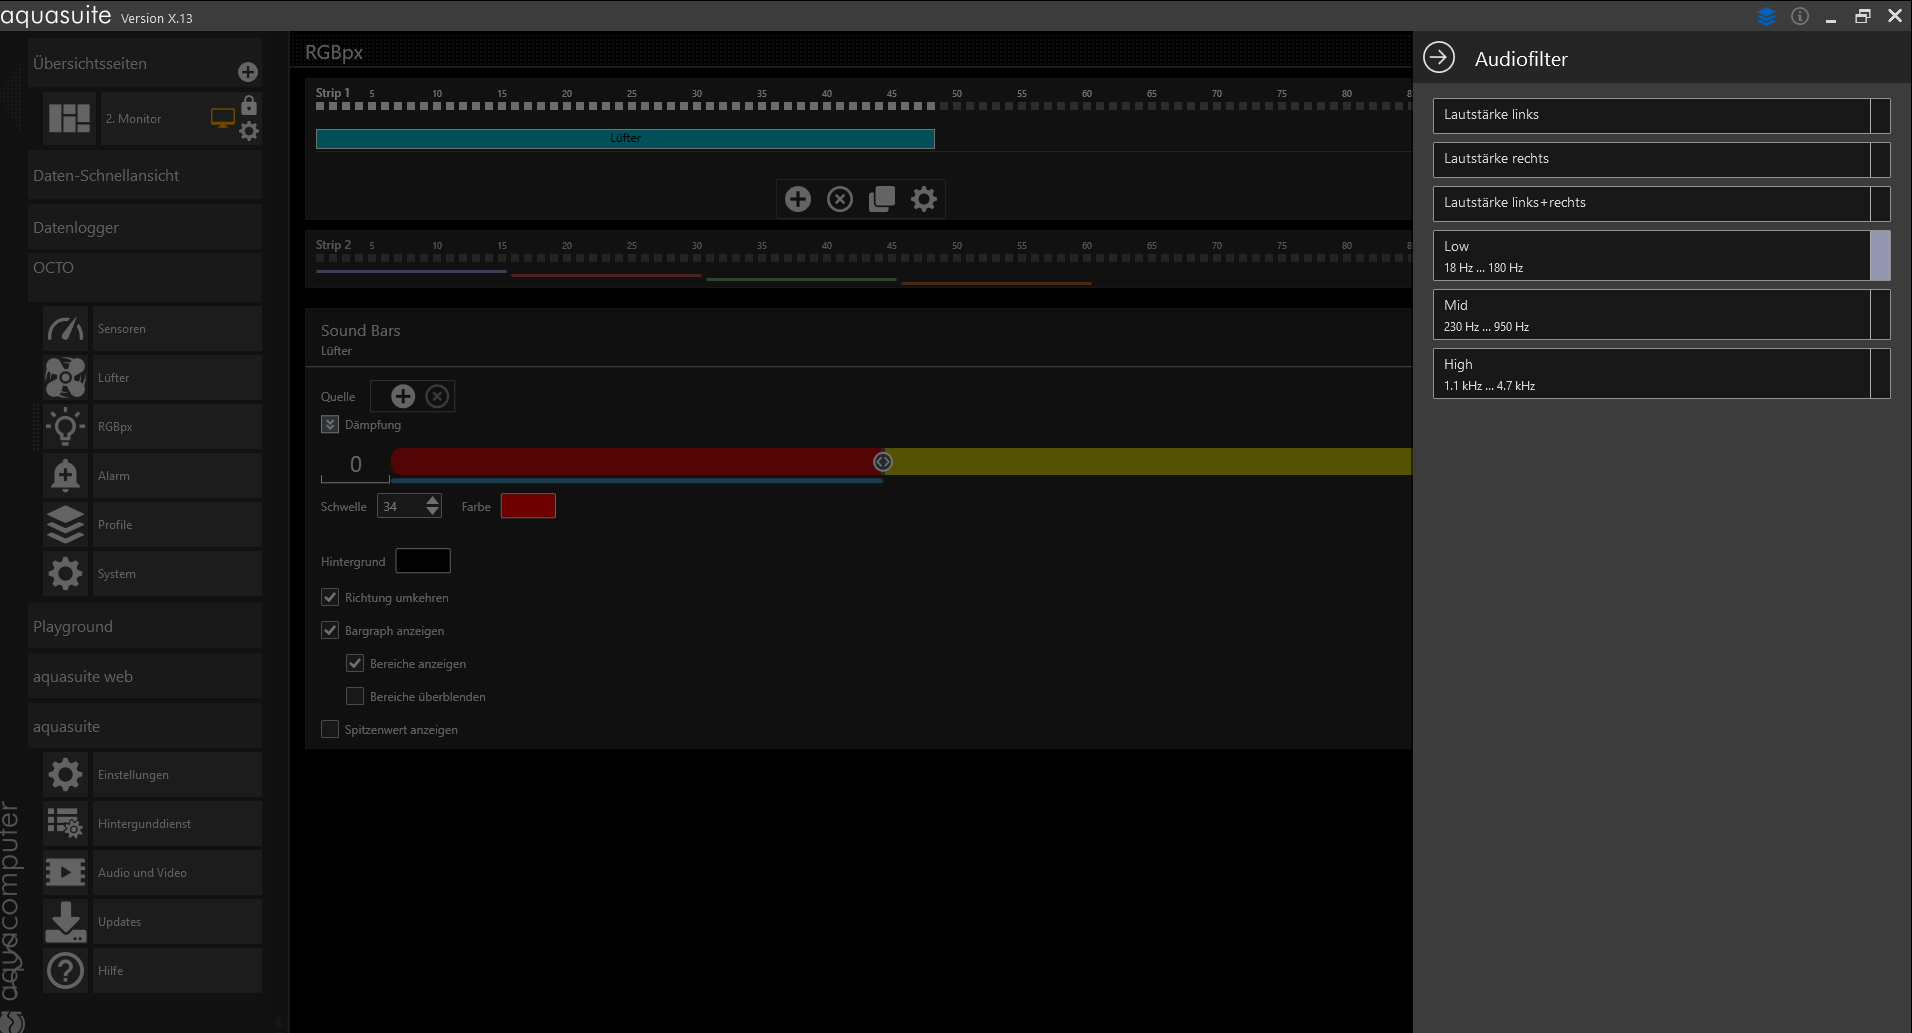Toggle the lock icon on 2. Monitor page
Viewport: 1912px width, 1033px height.
pyautogui.click(x=249, y=105)
